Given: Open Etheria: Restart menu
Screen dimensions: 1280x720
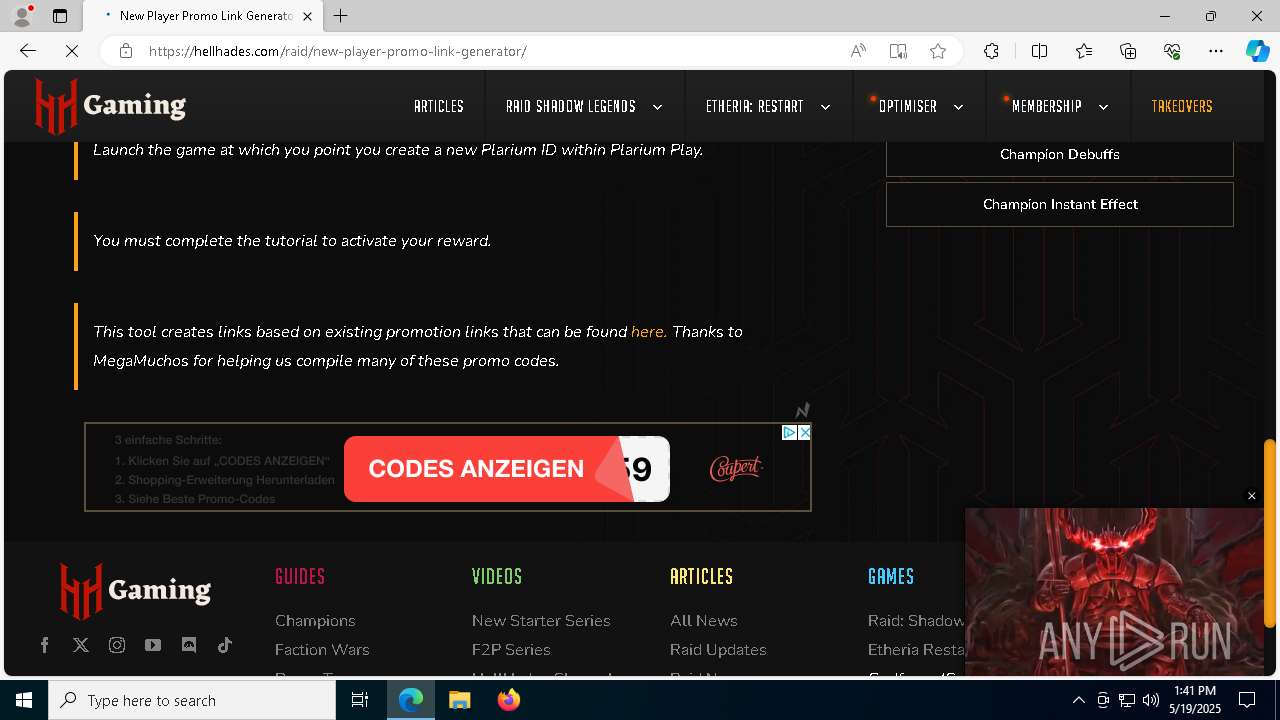Looking at the screenshot, I should 754,106.
